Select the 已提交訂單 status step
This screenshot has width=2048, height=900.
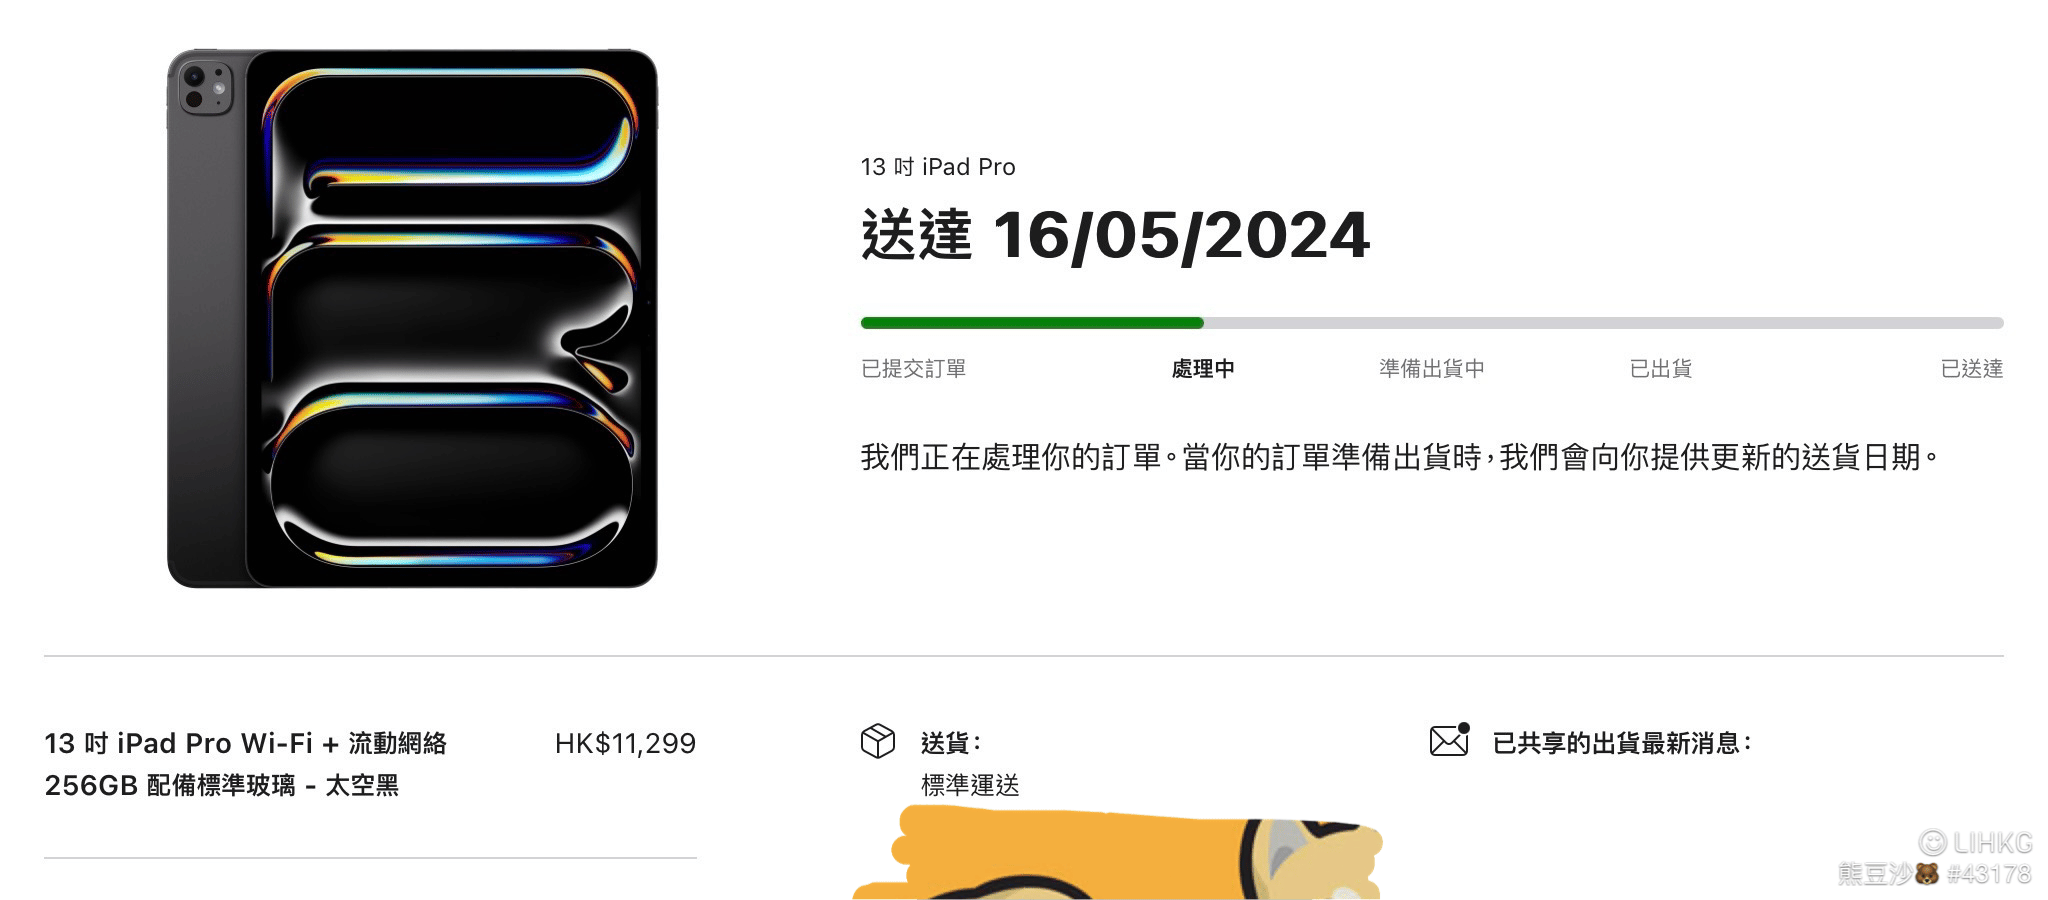click(913, 369)
